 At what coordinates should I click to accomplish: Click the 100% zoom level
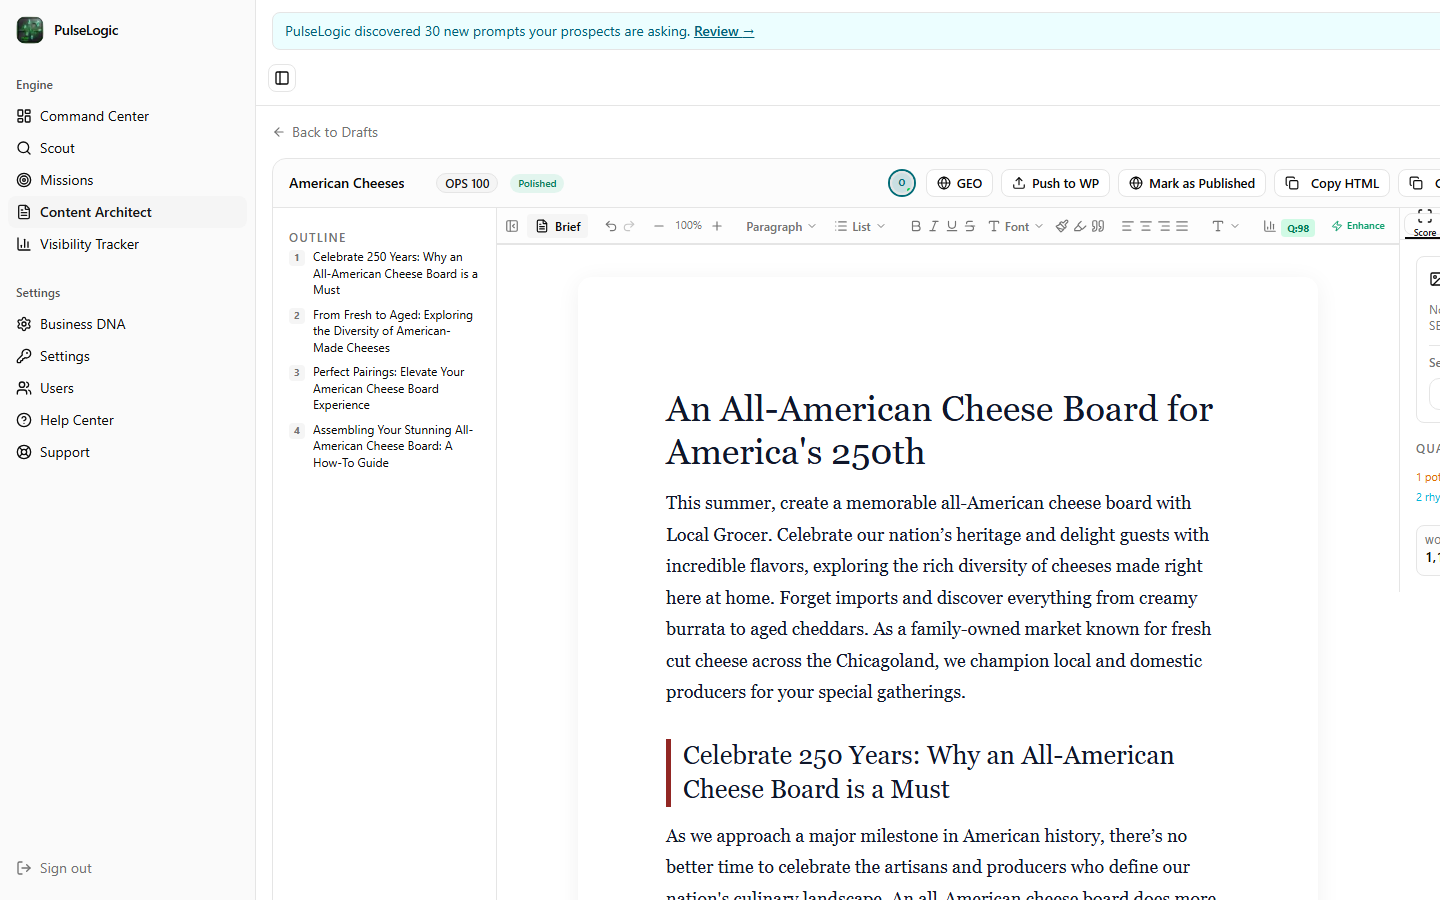tap(688, 226)
